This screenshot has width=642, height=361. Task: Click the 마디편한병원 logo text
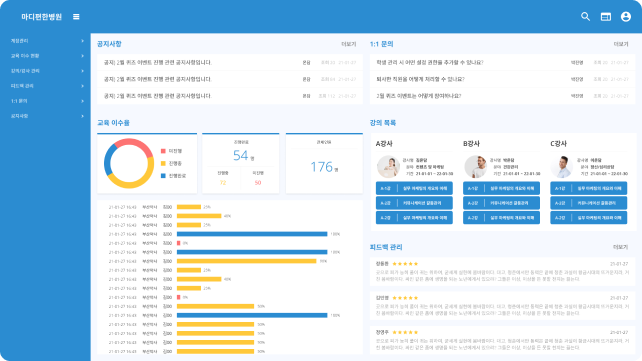(41, 17)
